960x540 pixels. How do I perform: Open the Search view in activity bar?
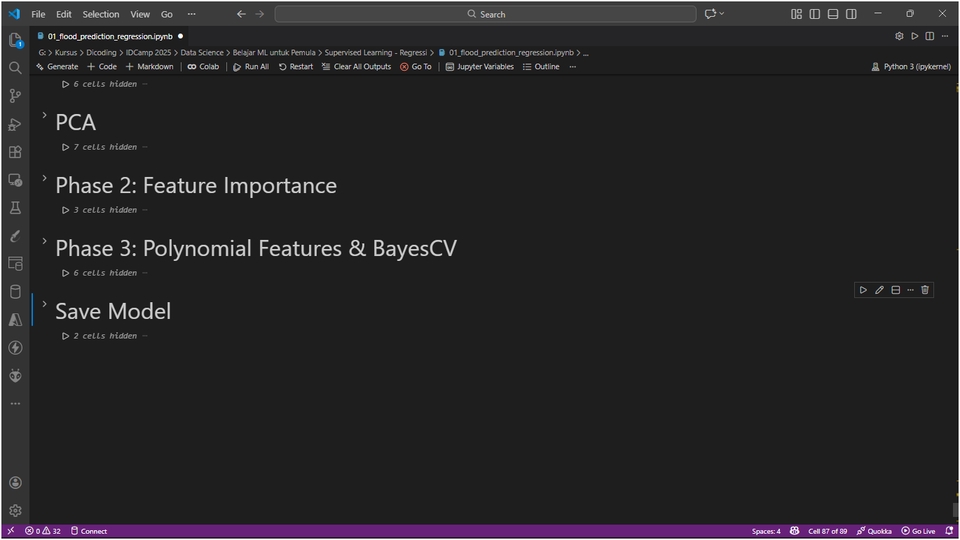pos(15,68)
